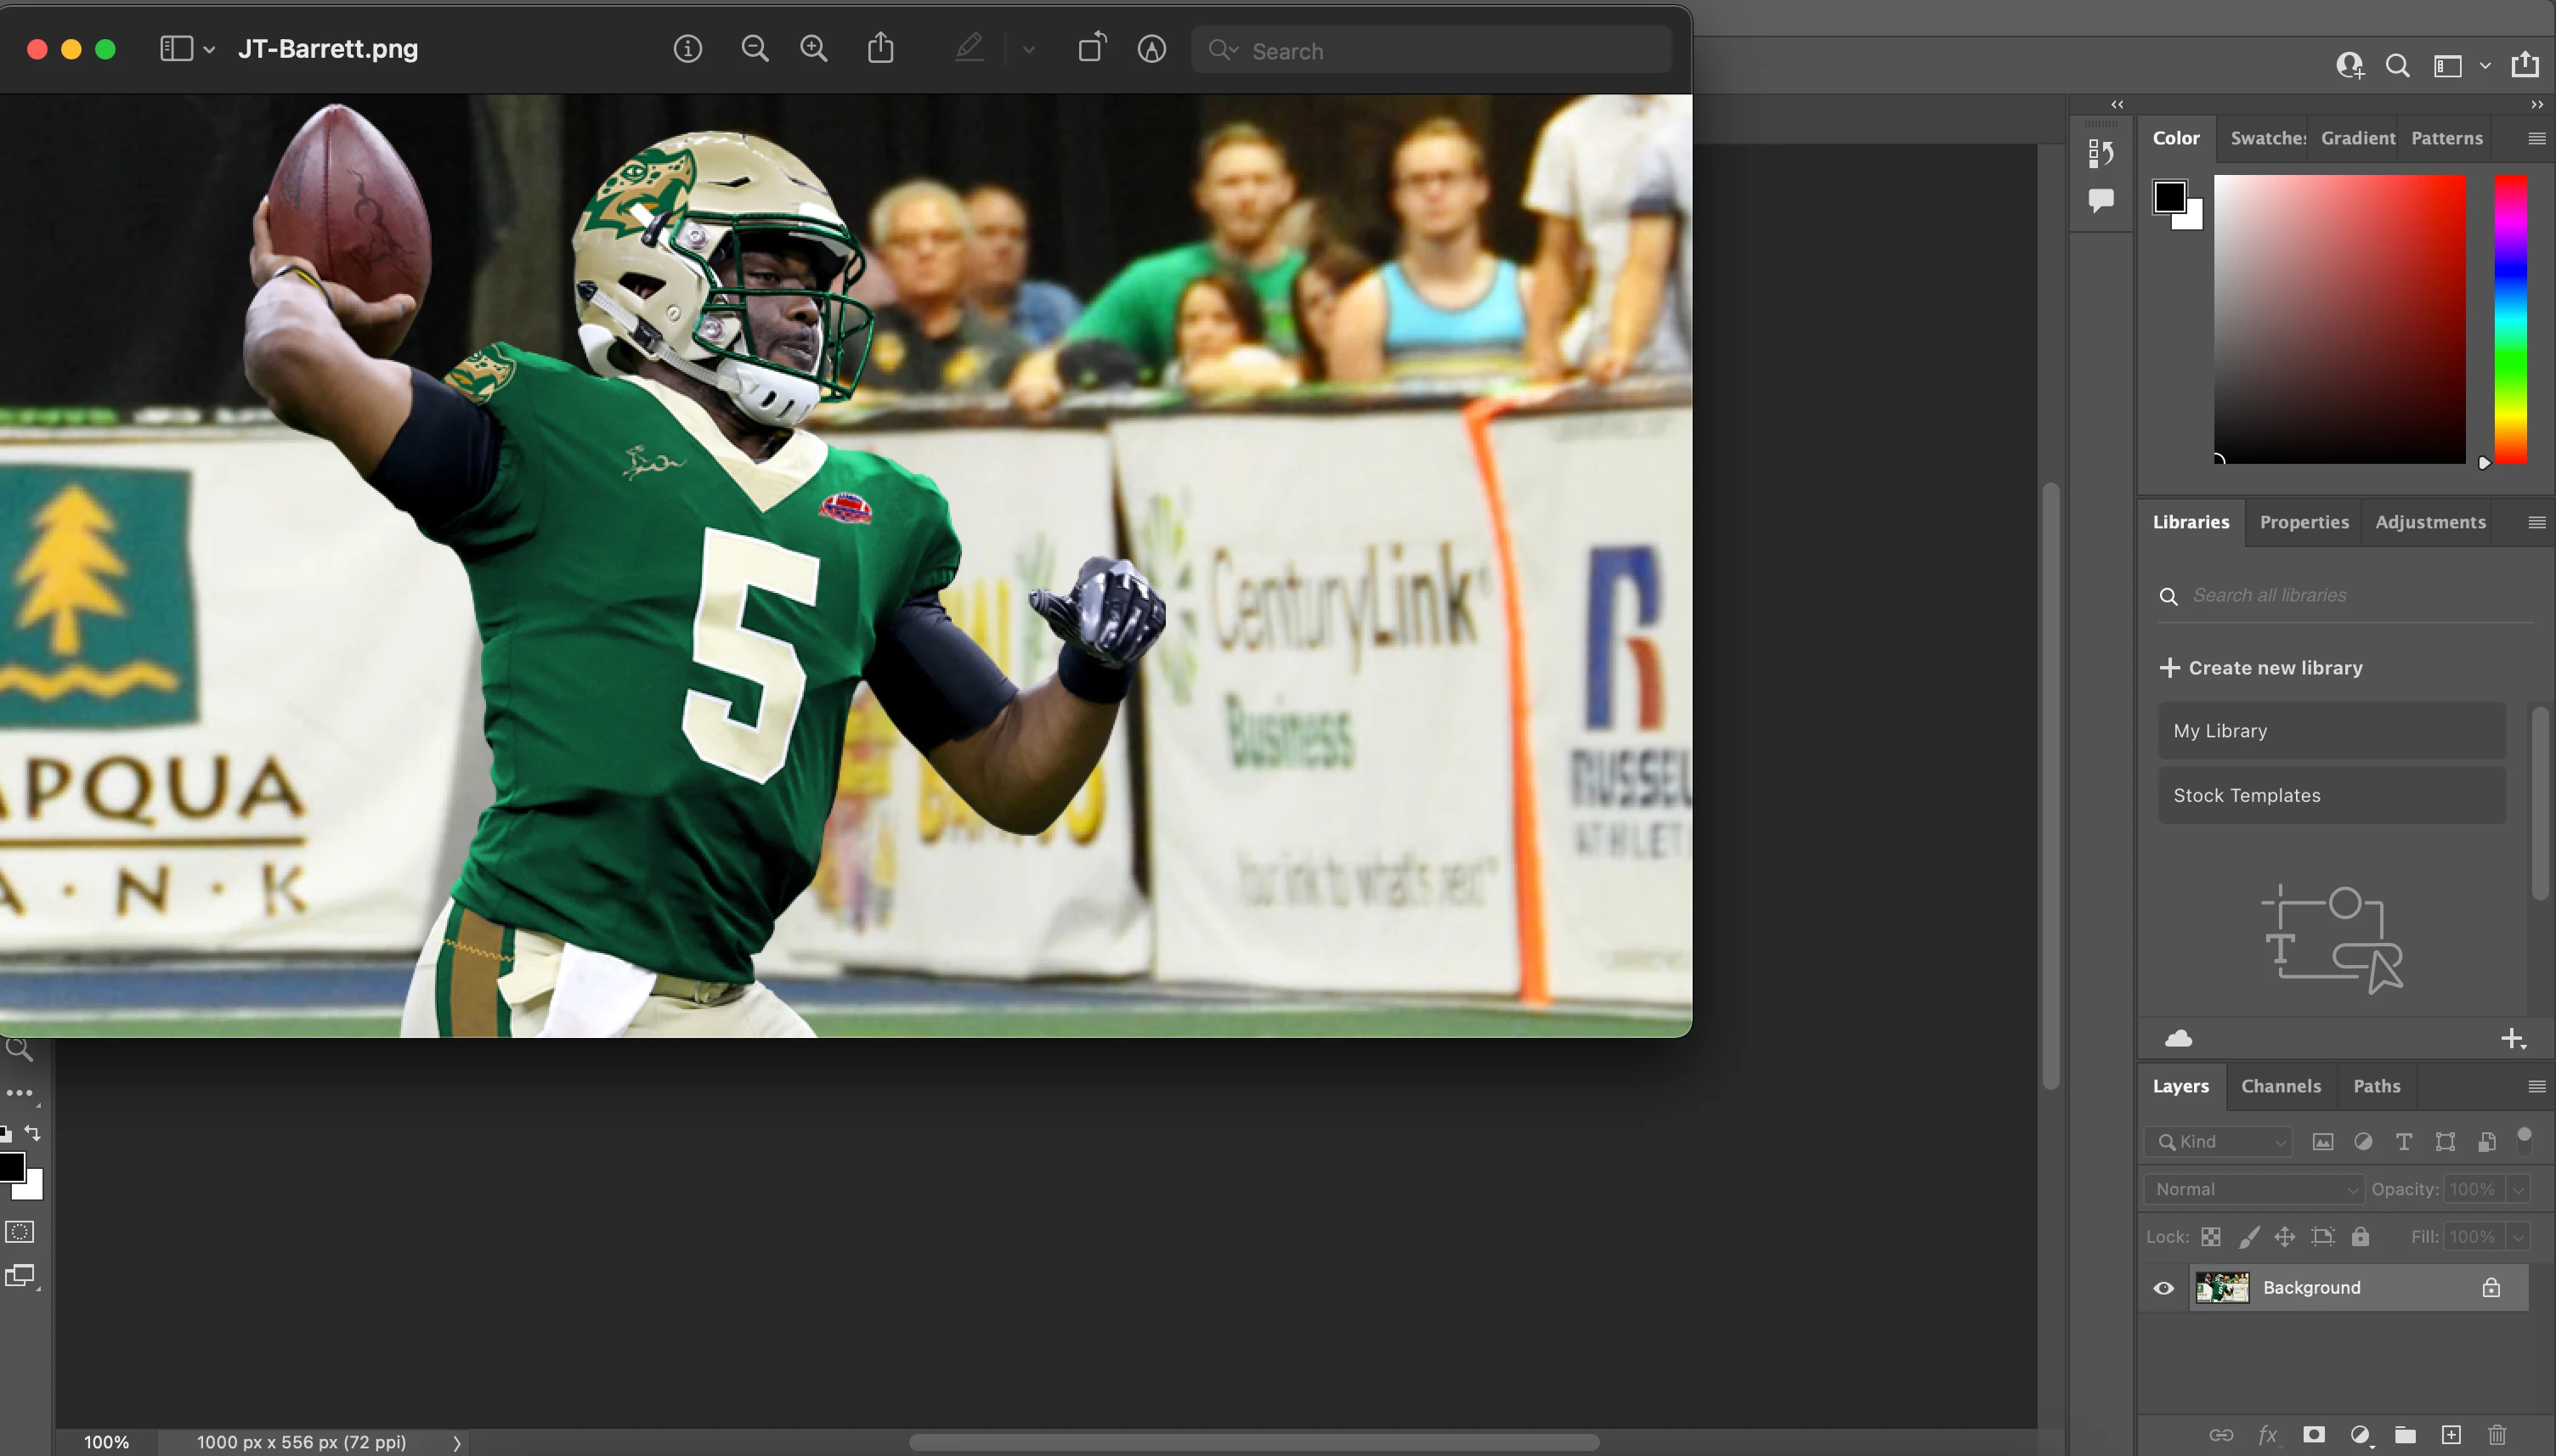Toggle the lock transparent pixels icon

coord(2211,1237)
